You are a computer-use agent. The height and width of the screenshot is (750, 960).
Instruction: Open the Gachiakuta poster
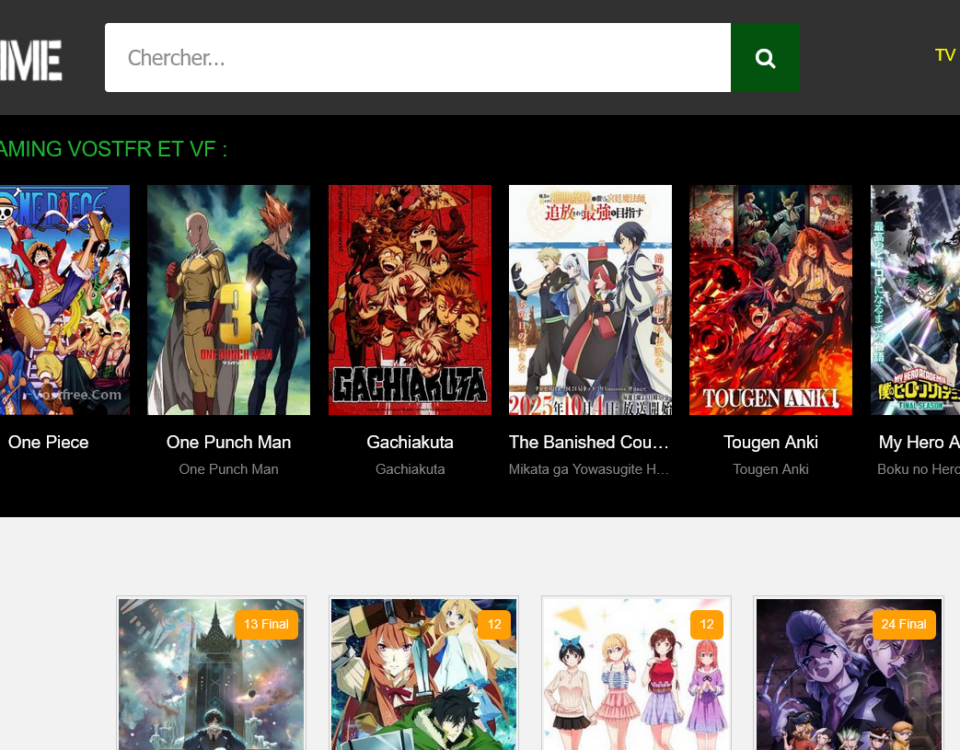(410, 299)
